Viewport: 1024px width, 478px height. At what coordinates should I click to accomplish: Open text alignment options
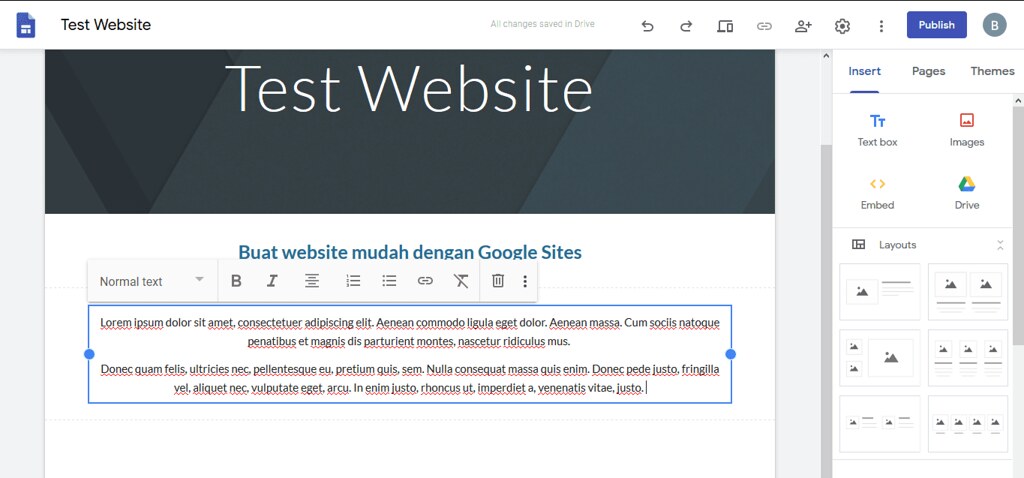coord(312,281)
